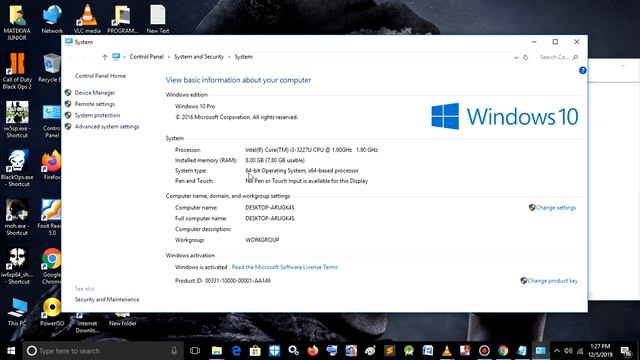Refresh the System window
This screenshot has width=640, height=360.
pyautogui.click(x=526, y=58)
